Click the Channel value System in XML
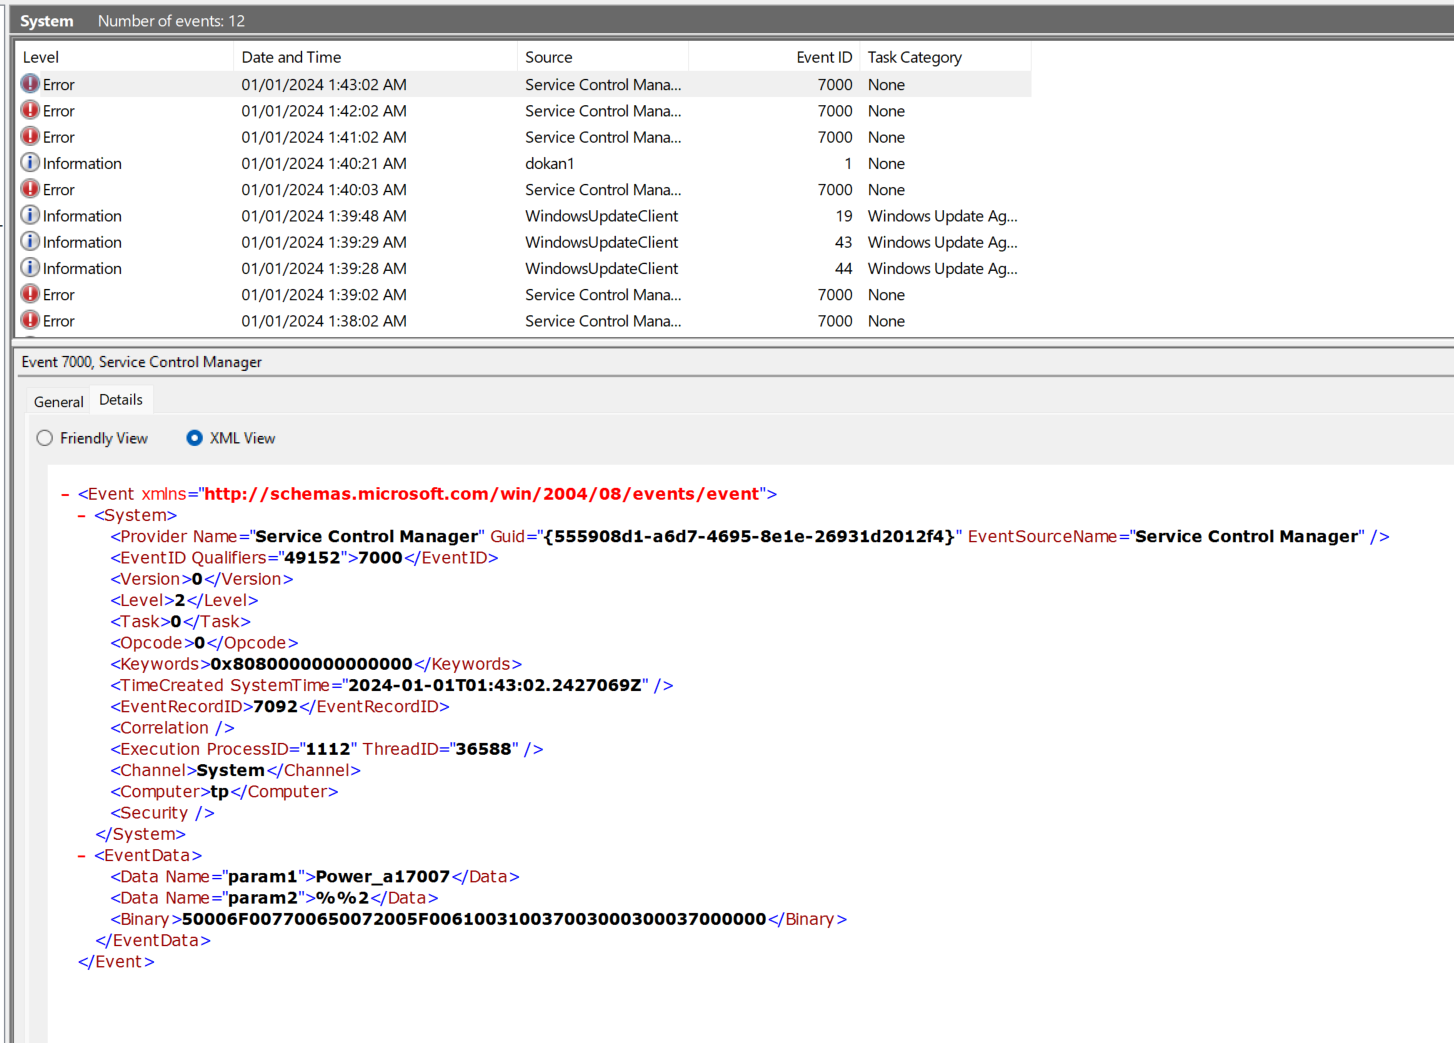This screenshot has width=1454, height=1043. (x=231, y=770)
